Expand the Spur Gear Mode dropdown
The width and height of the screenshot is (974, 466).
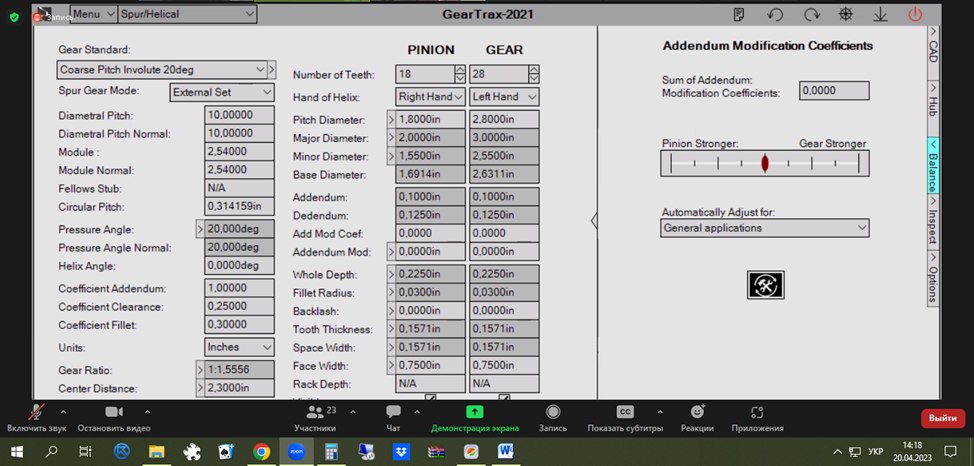tap(220, 92)
